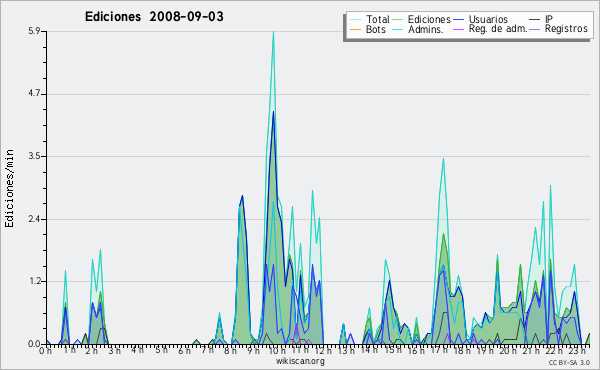Click the '13 h' x-axis label
The image size is (600, 370).
pos(346,350)
